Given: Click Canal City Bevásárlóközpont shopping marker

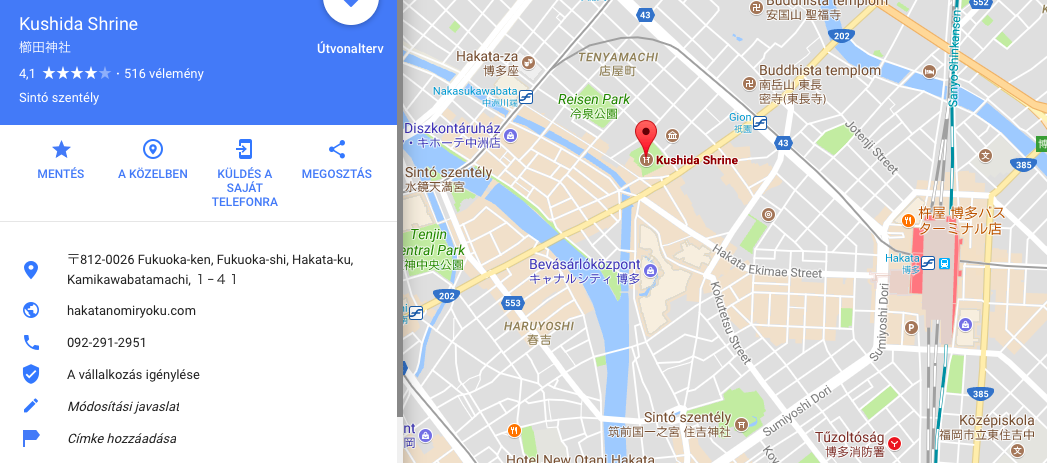Looking at the screenshot, I should point(651,270).
